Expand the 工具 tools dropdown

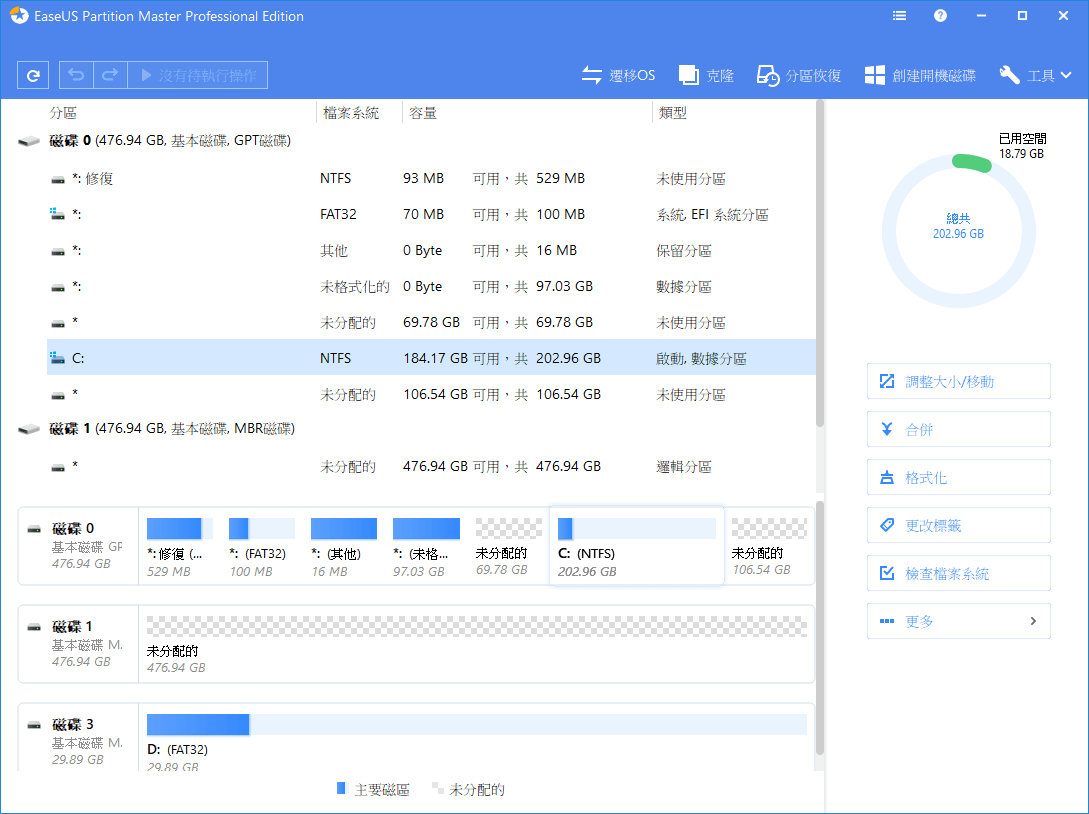tap(1036, 75)
